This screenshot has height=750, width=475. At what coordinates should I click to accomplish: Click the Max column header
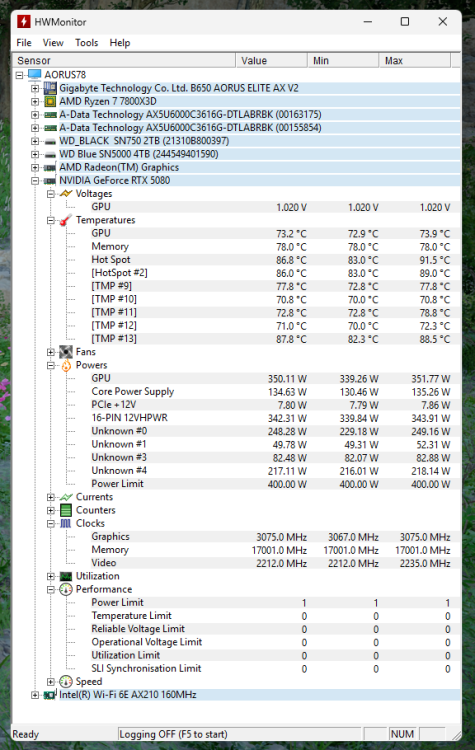(x=415, y=61)
